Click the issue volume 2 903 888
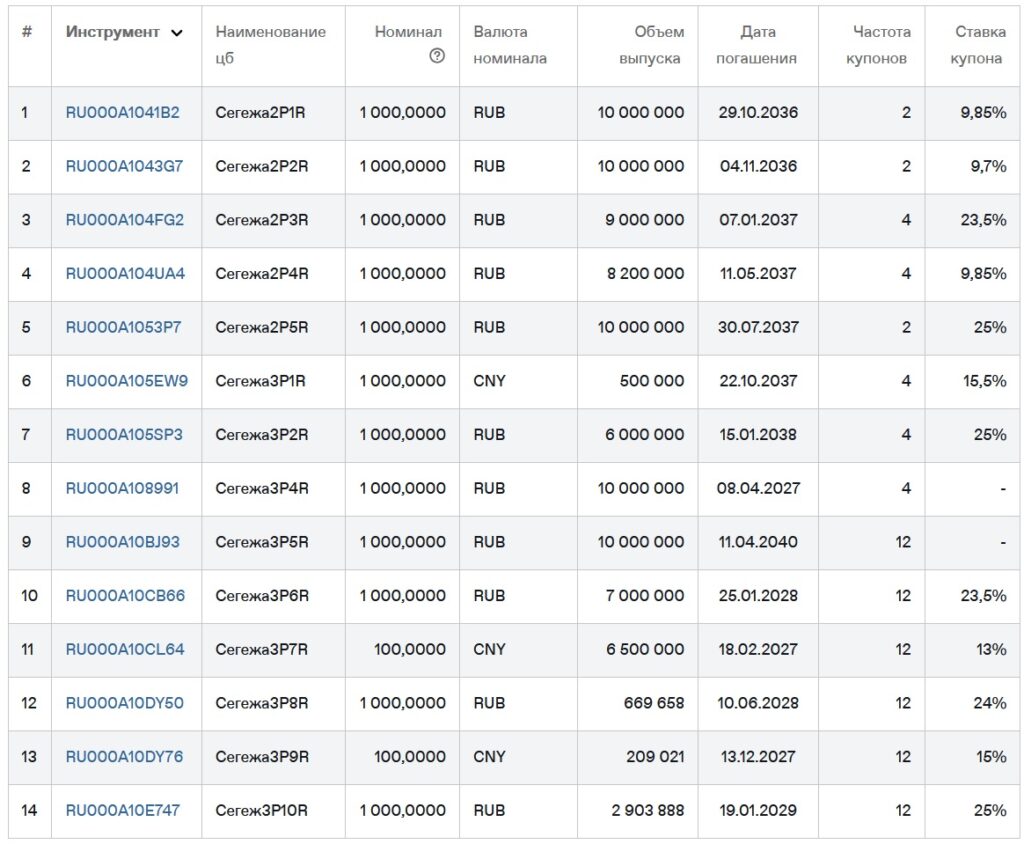Viewport: 1024px width, 844px height. (x=648, y=810)
